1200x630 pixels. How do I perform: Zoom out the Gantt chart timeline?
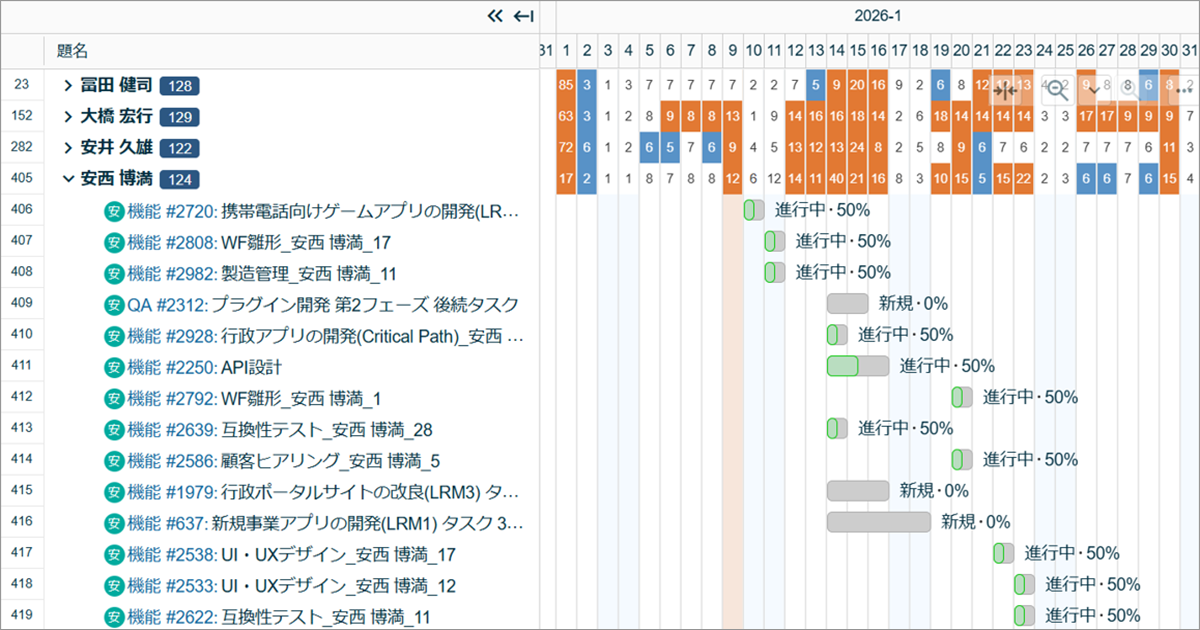point(1056,90)
